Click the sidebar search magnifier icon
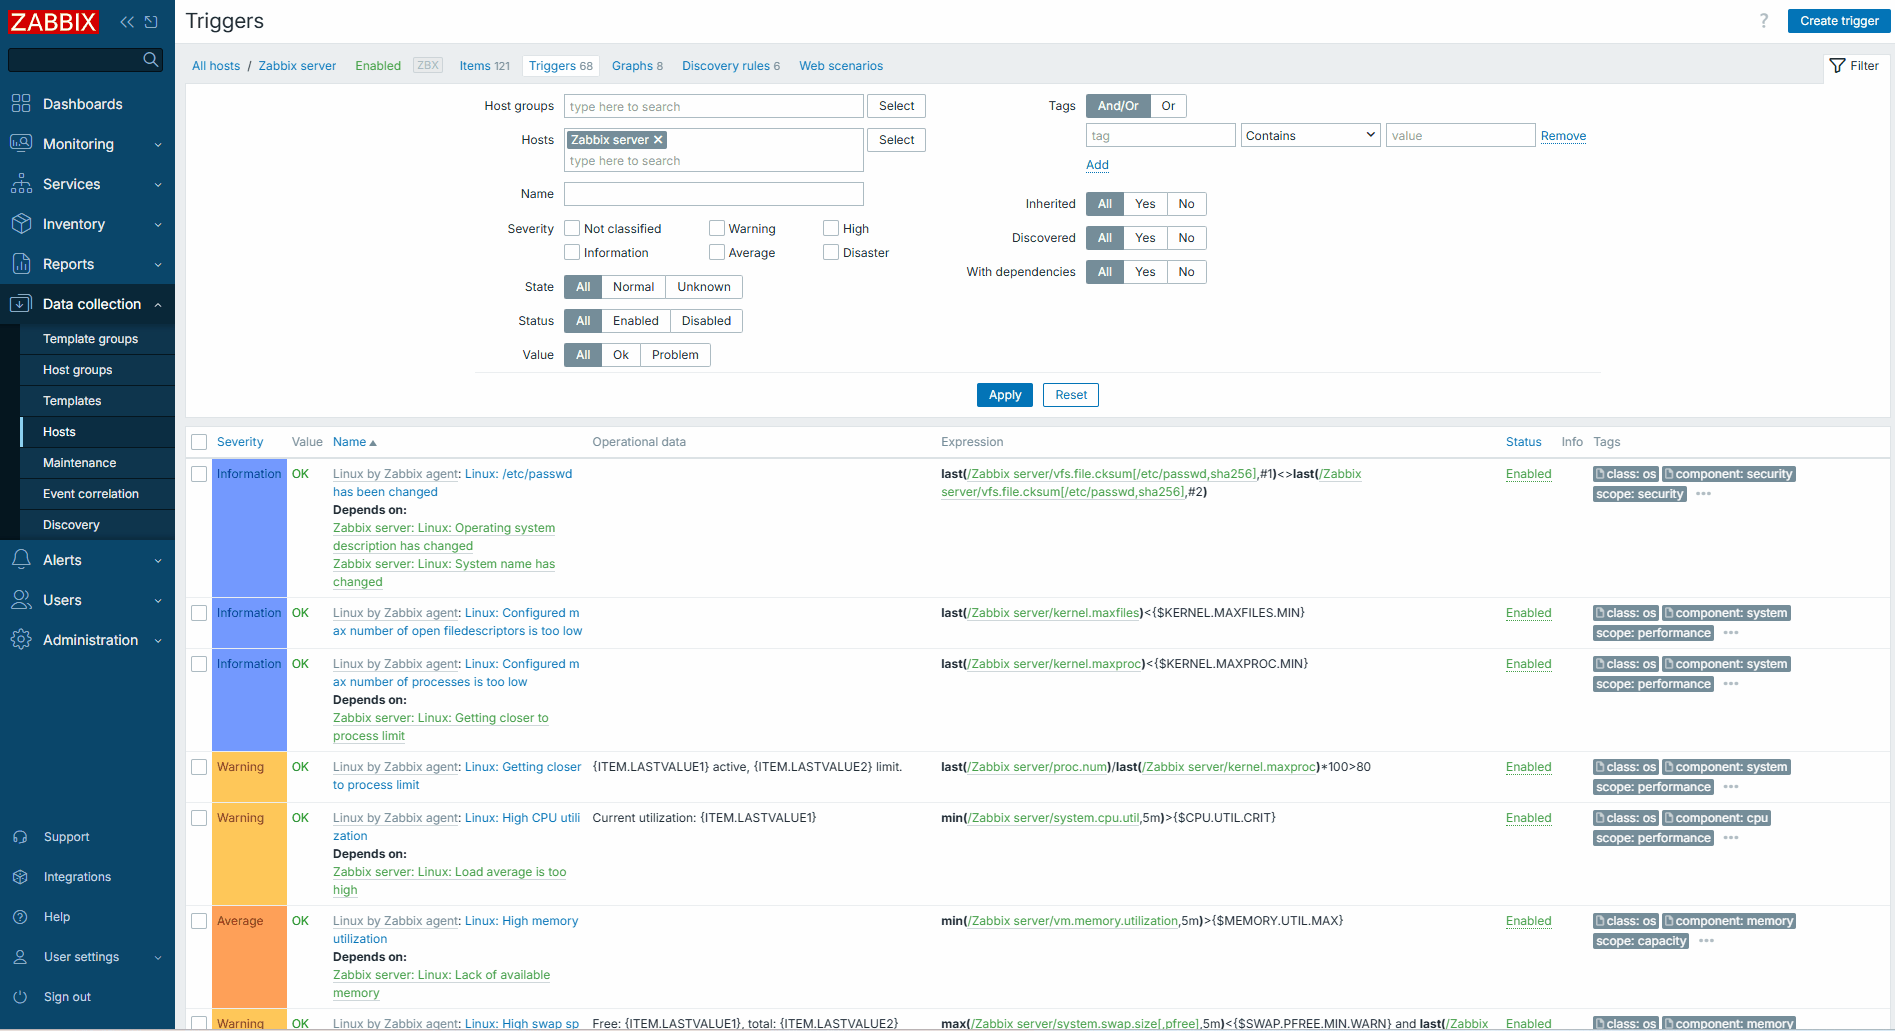The height and width of the screenshot is (1031, 1895). point(151,60)
